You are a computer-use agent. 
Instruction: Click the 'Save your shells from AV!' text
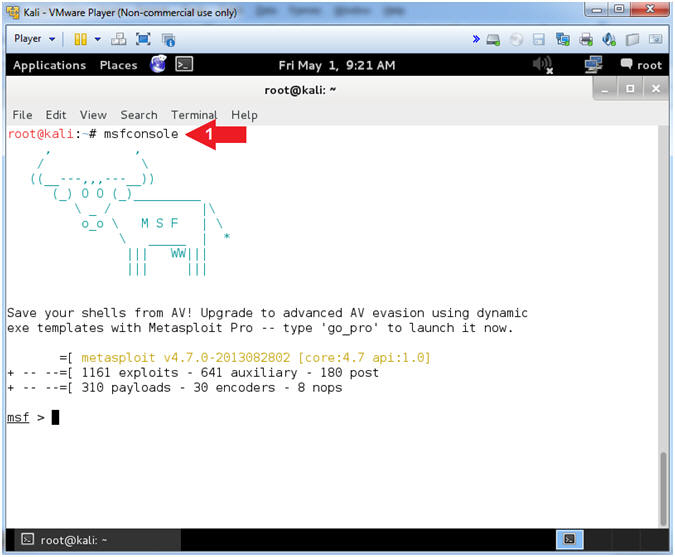click(99, 313)
